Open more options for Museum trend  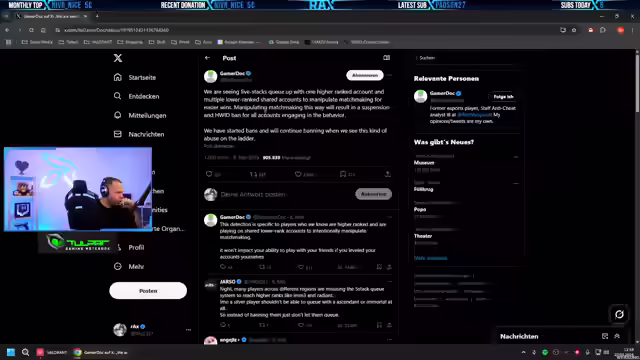516,157
